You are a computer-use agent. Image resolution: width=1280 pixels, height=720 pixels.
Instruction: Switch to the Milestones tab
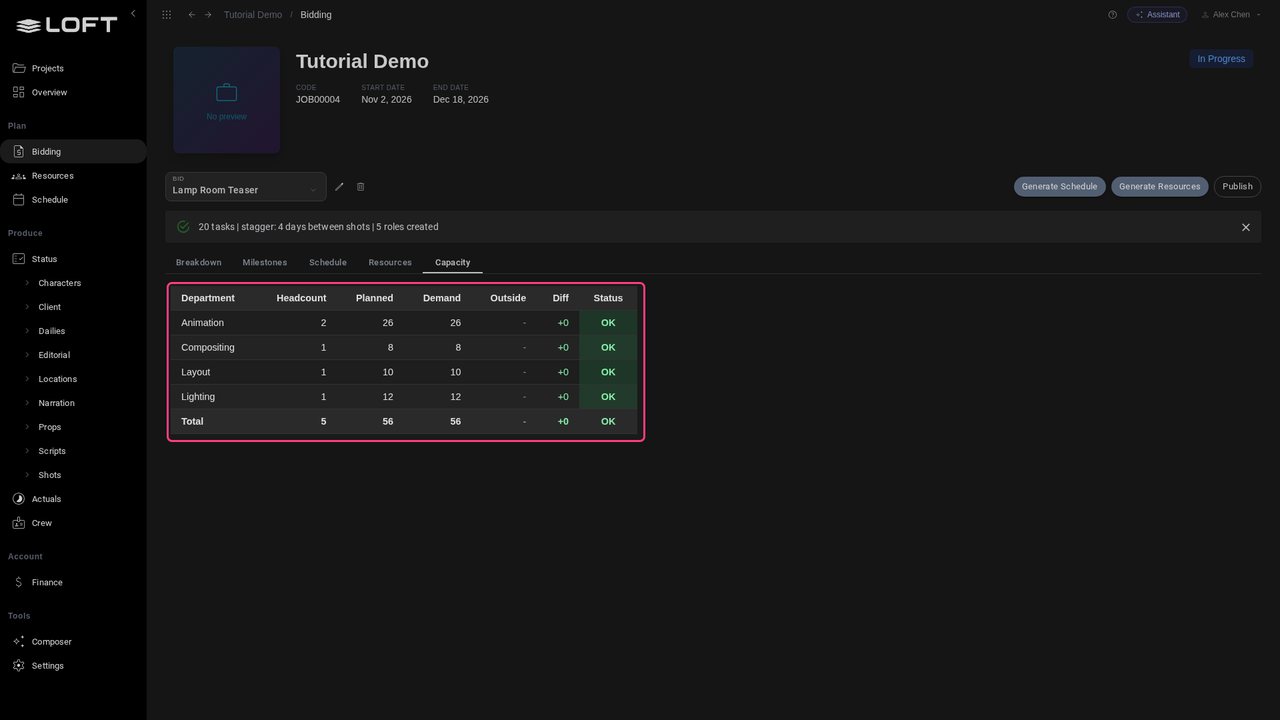pyautogui.click(x=265, y=263)
